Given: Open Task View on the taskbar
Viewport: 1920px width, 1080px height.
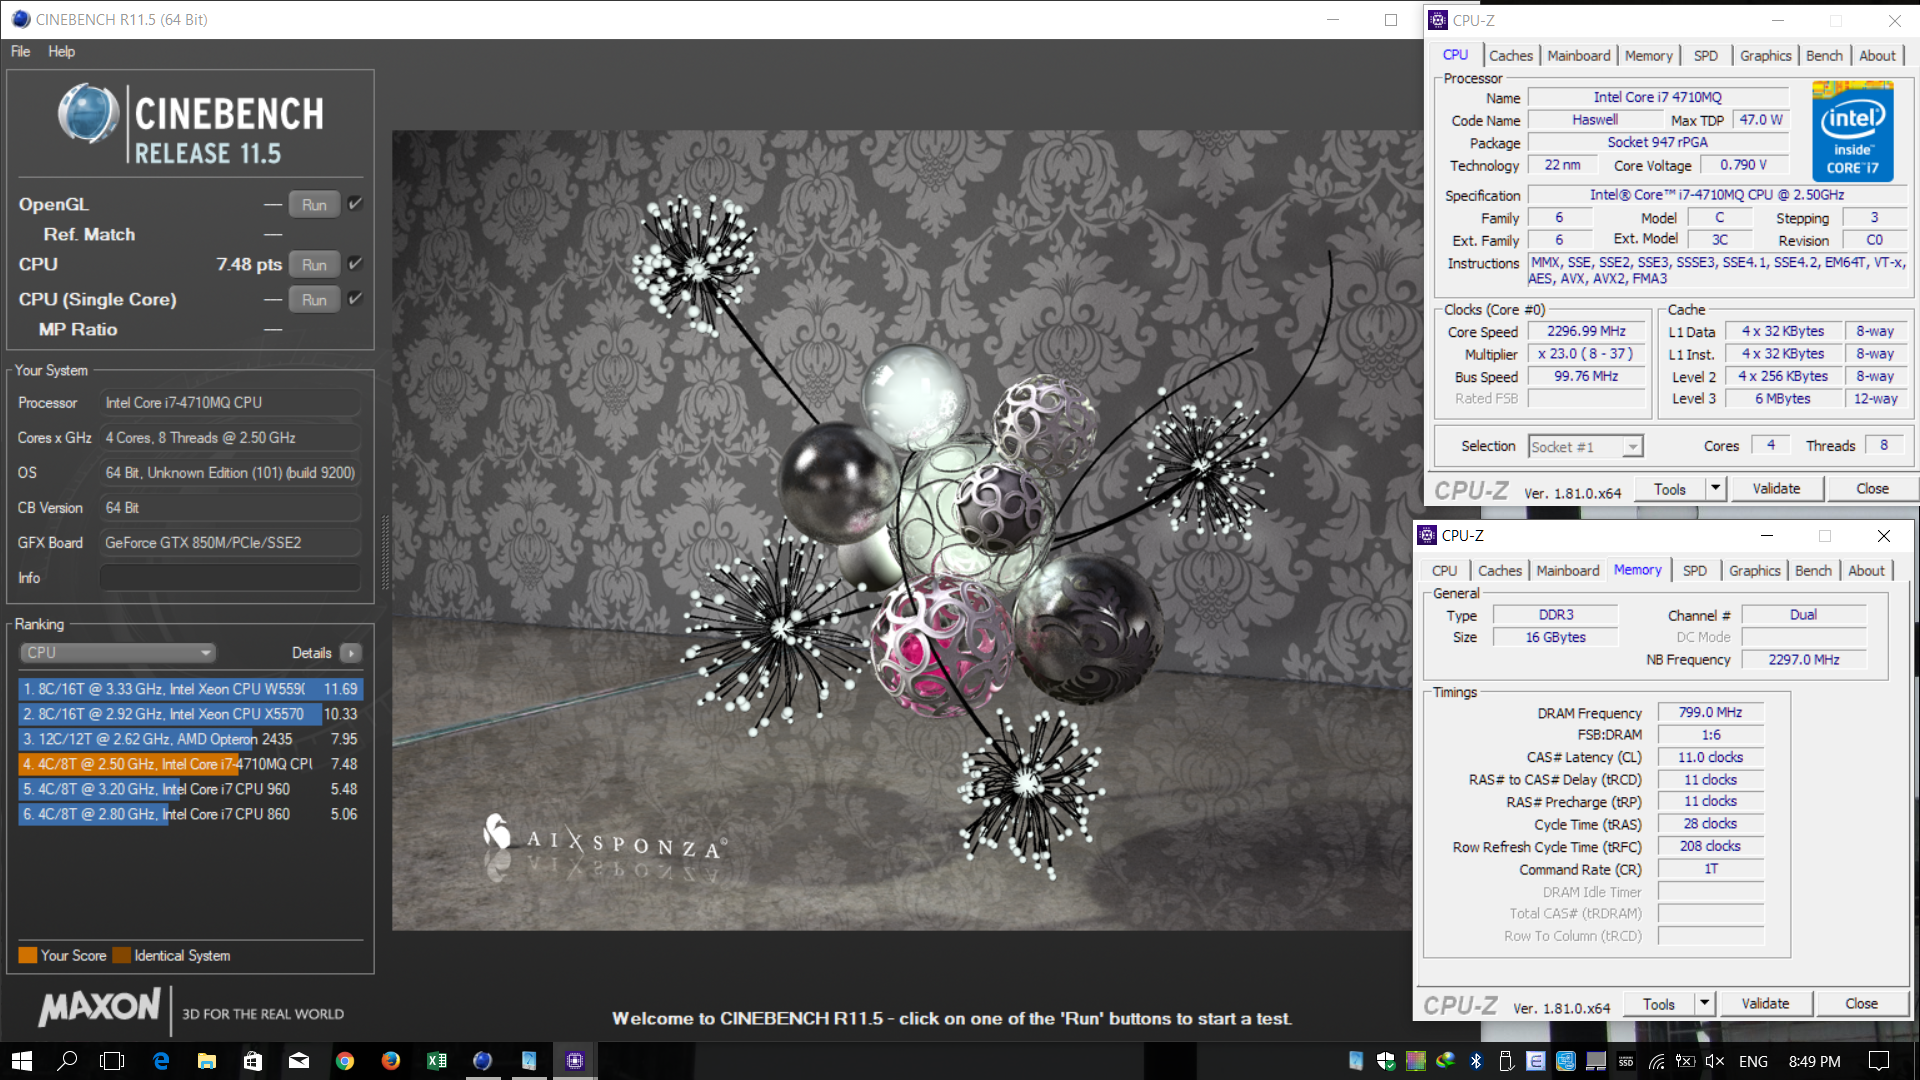Looking at the screenshot, I should tap(113, 1061).
